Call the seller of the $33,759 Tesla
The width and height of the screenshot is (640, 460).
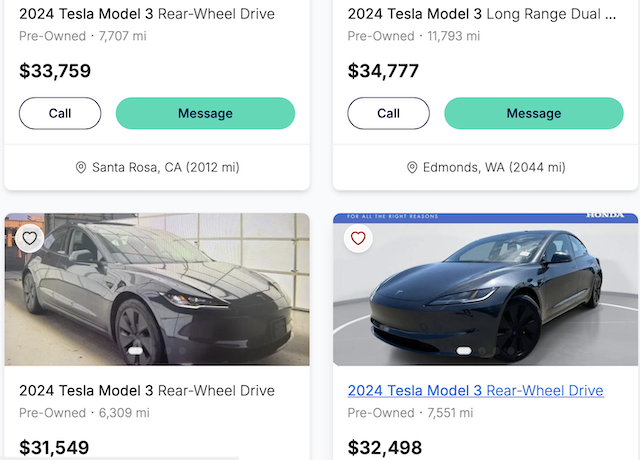[60, 113]
